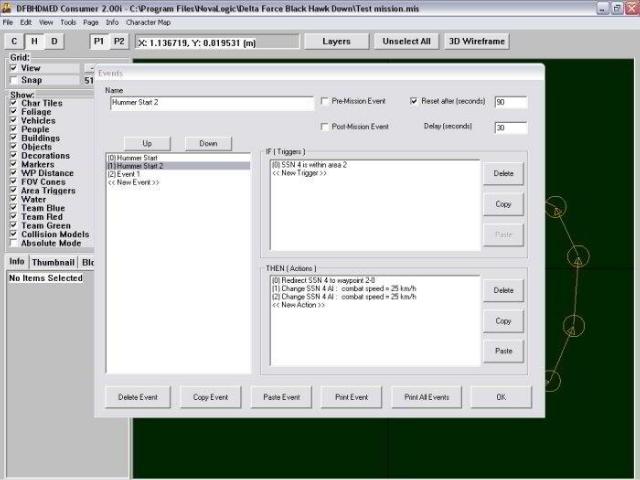Enable the Pre-Mission Event checkbox
Viewport: 640px width, 480px height.
coord(324,102)
